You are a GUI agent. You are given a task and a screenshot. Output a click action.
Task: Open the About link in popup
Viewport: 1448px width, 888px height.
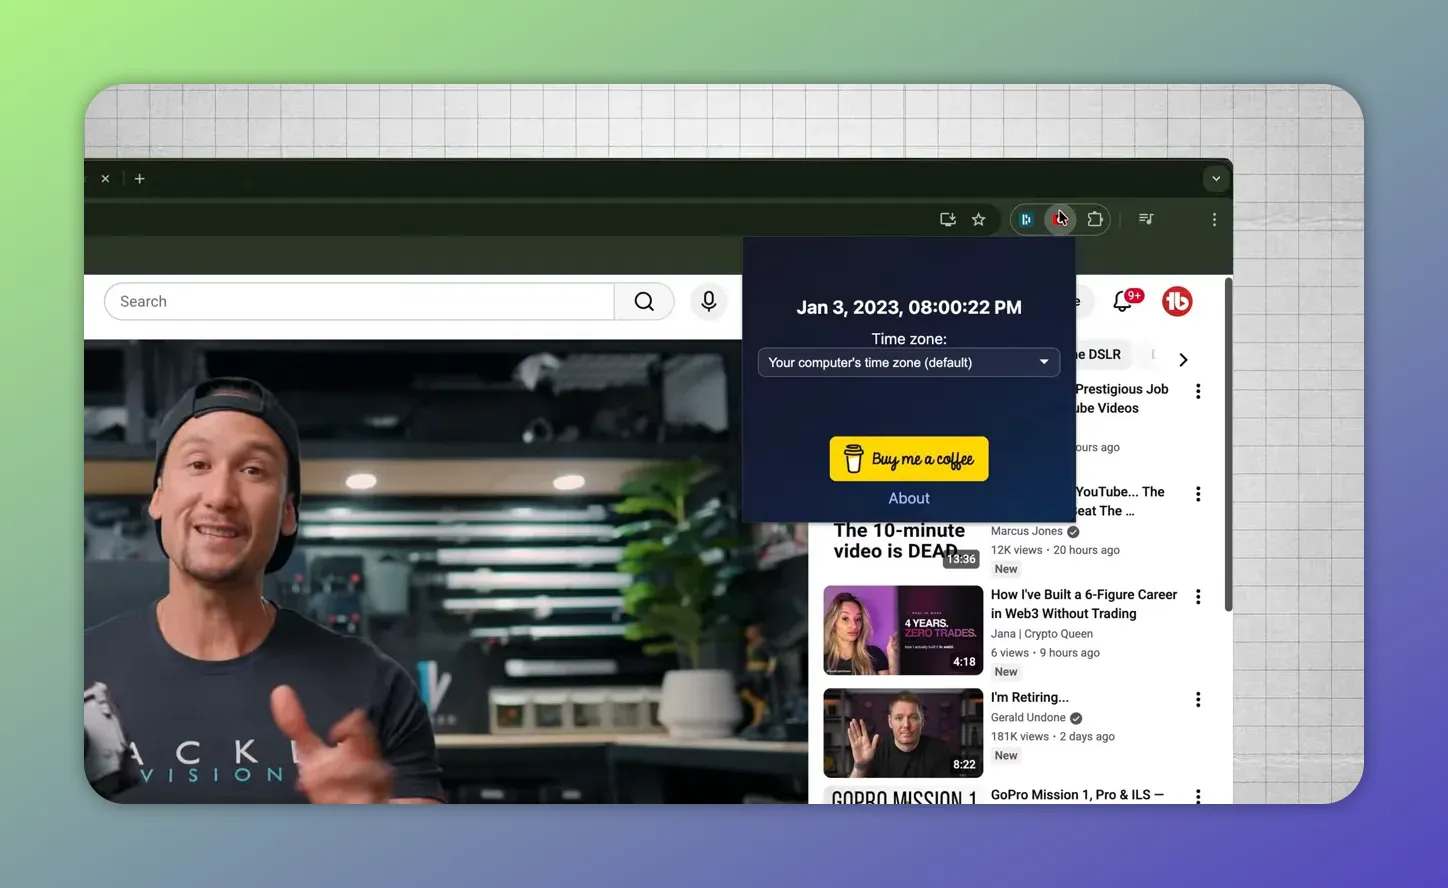[908, 498]
